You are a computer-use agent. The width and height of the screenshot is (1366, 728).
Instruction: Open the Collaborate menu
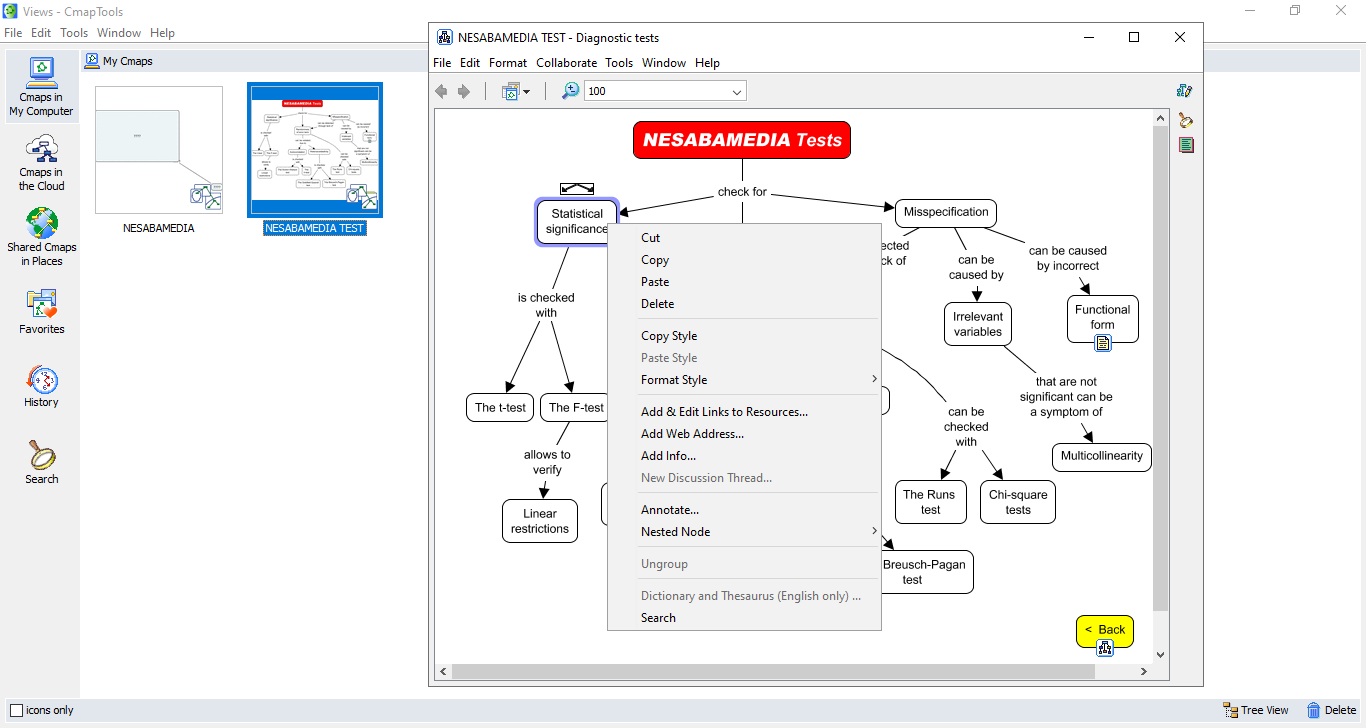pos(566,63)
